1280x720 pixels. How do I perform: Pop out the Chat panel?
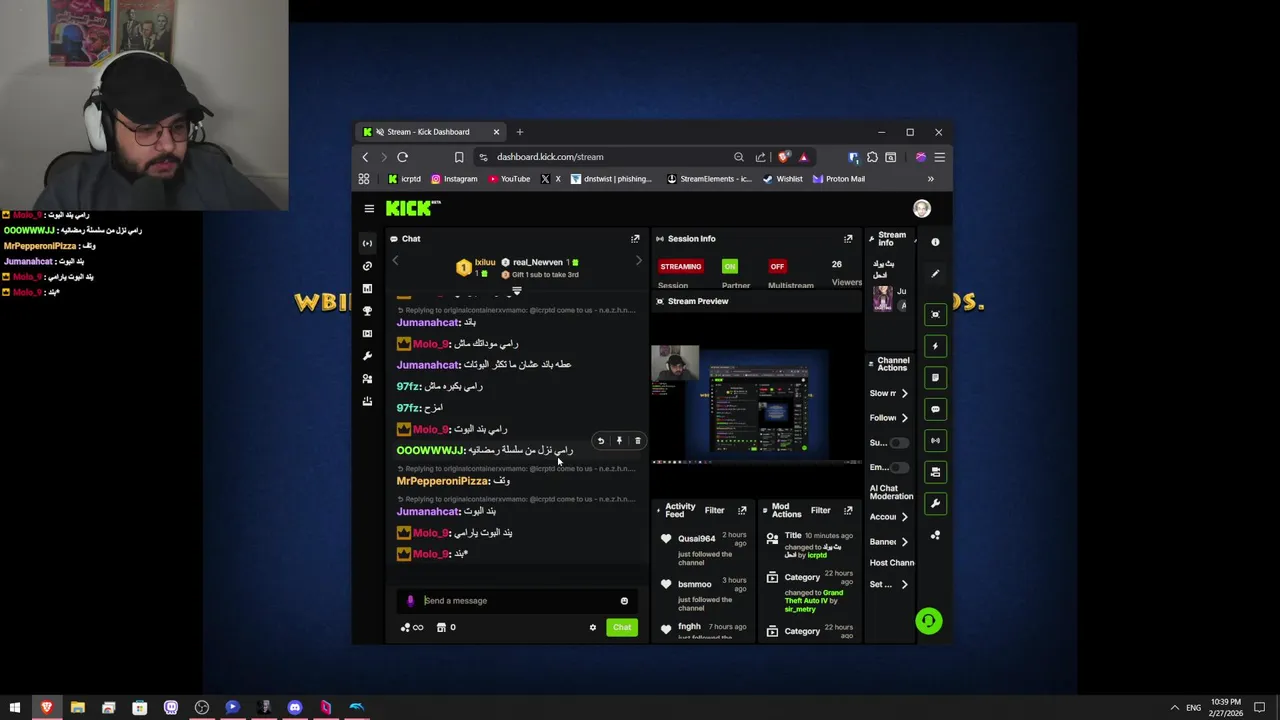click(635, 239)
